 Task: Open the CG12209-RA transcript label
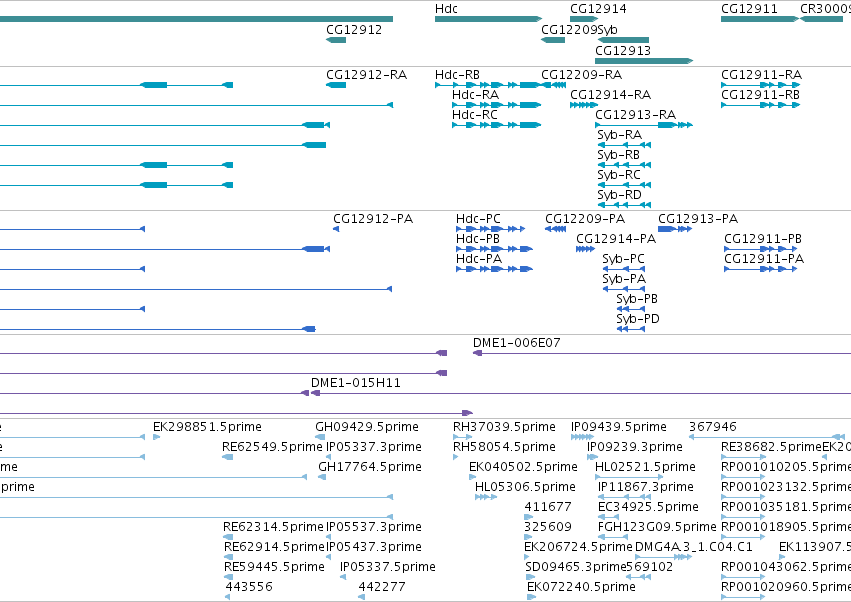point(581,74)
